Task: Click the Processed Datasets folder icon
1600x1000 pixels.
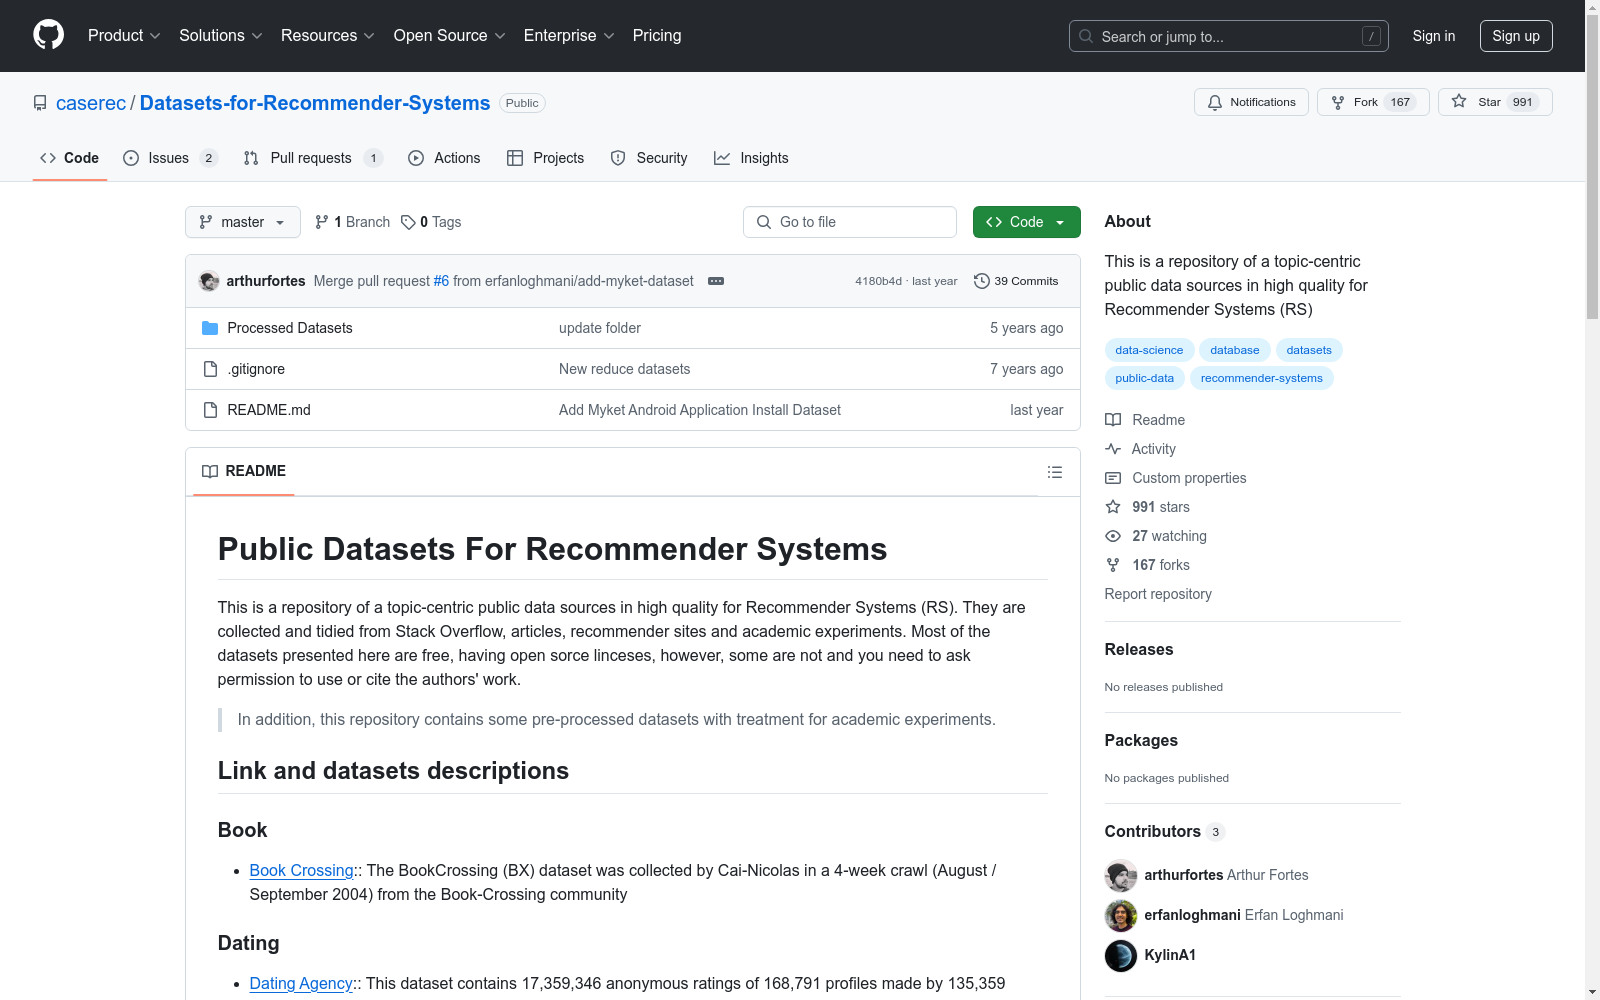Action: coord(210,328)
